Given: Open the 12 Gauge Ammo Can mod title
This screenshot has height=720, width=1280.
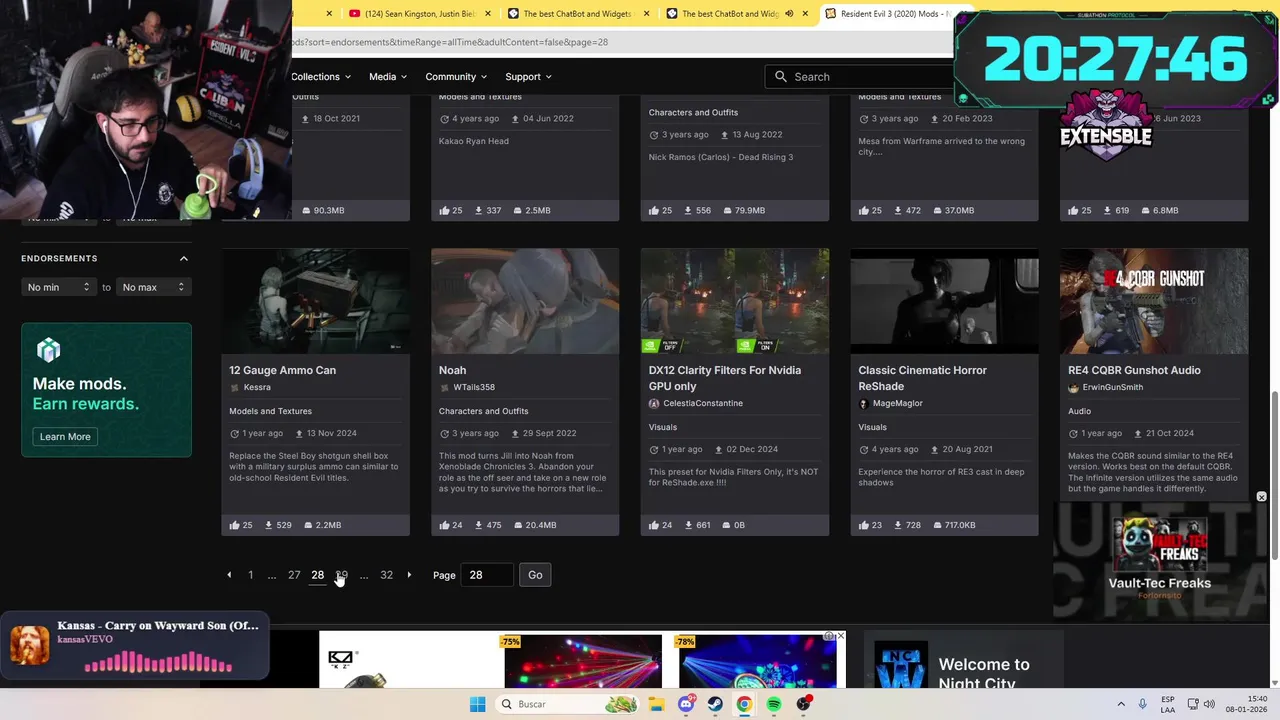Looking at the screenshot, I should click(282, 370).
